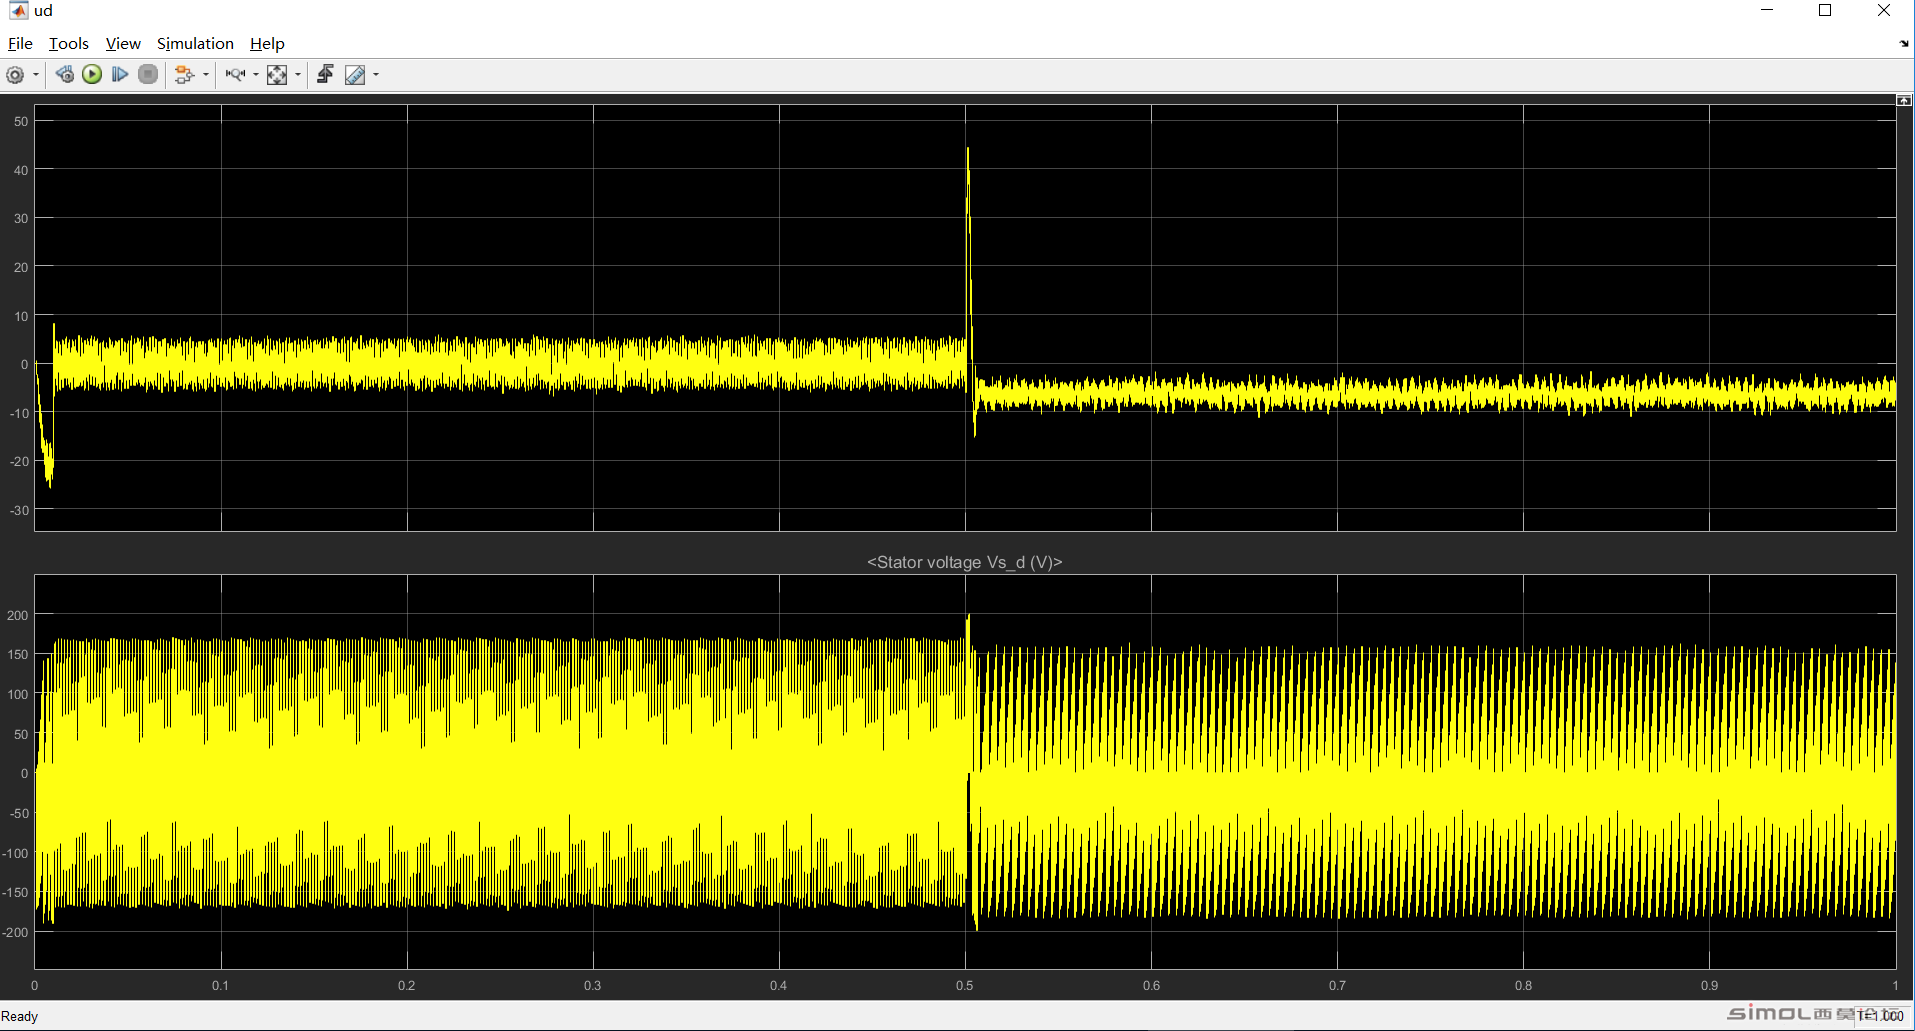Open the Simulation menu
The image size is (1915, 1031).
tap(195, 44)
